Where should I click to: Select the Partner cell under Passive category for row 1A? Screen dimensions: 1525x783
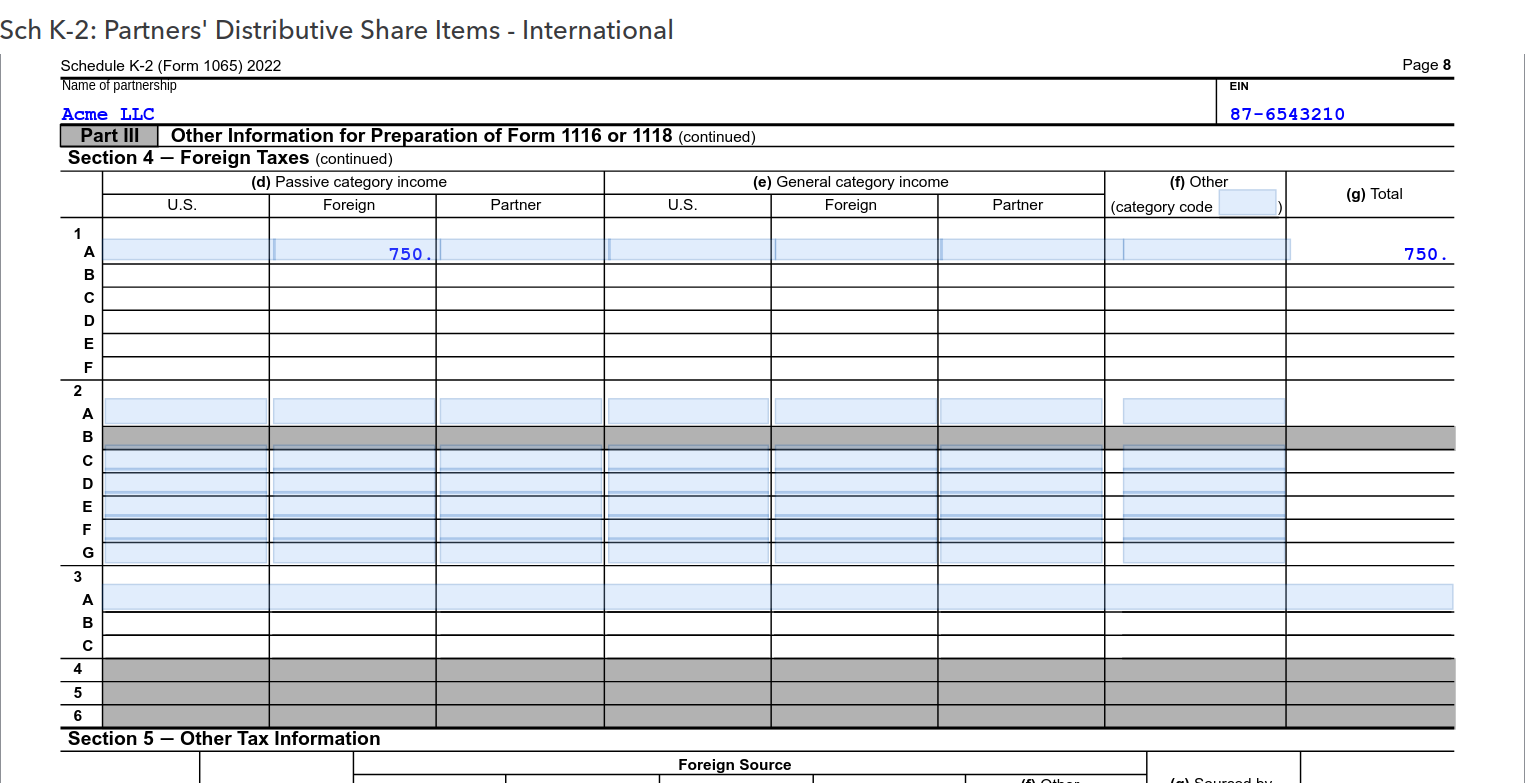(518, 249)
